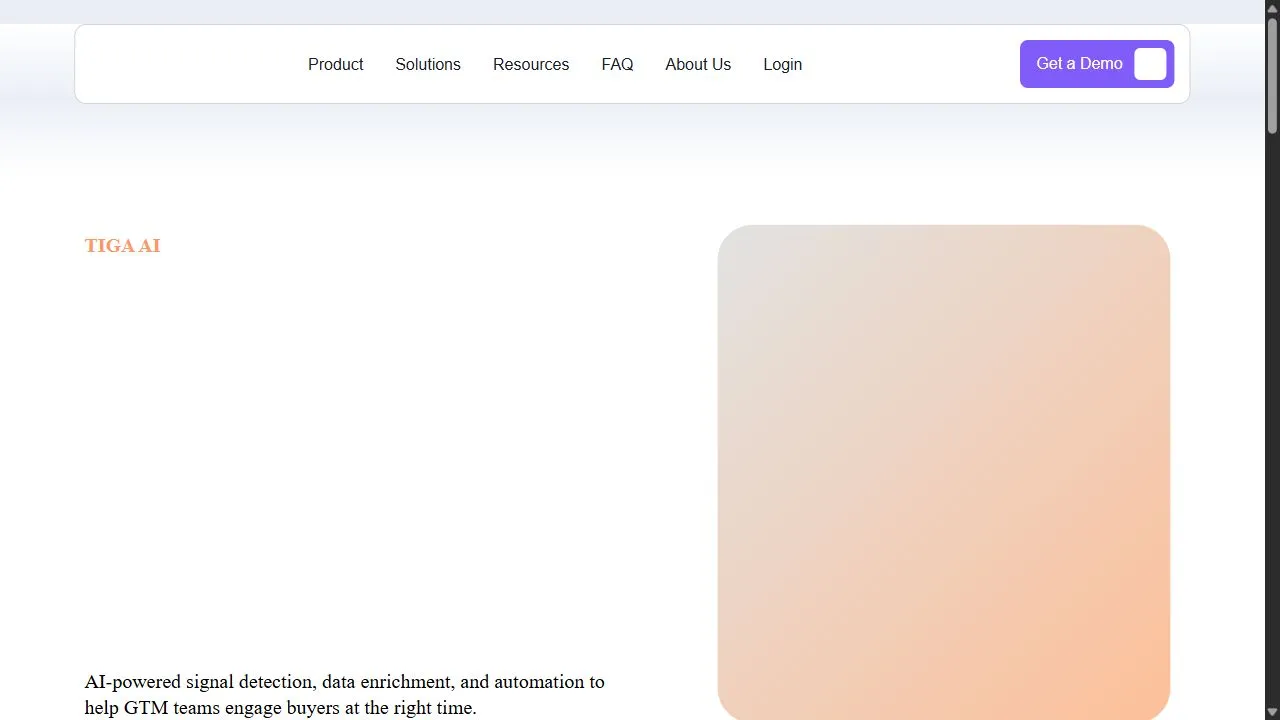Click the scrollbar track below the thumb
Viewport: 1280px width, 720px height.
[1272, 418]
